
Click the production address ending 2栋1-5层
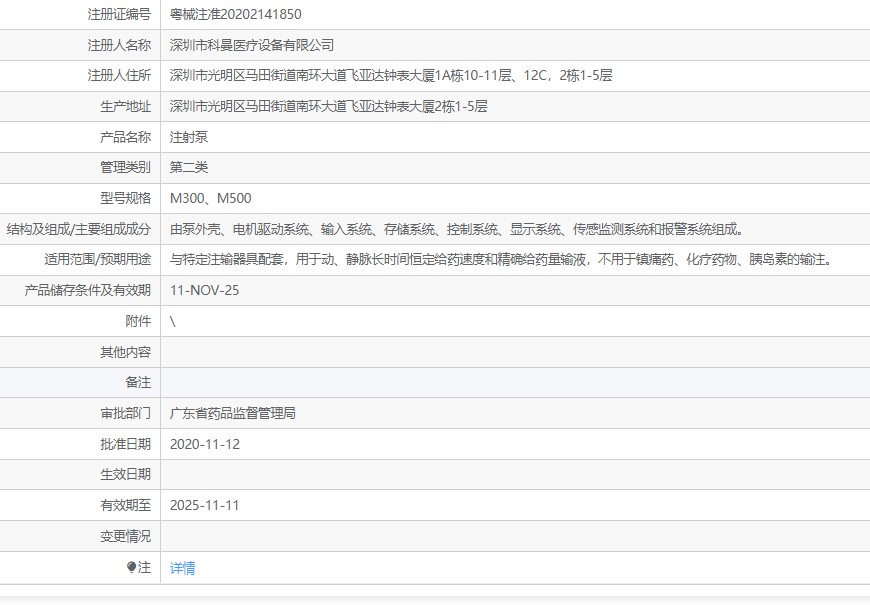pos(328,107)
